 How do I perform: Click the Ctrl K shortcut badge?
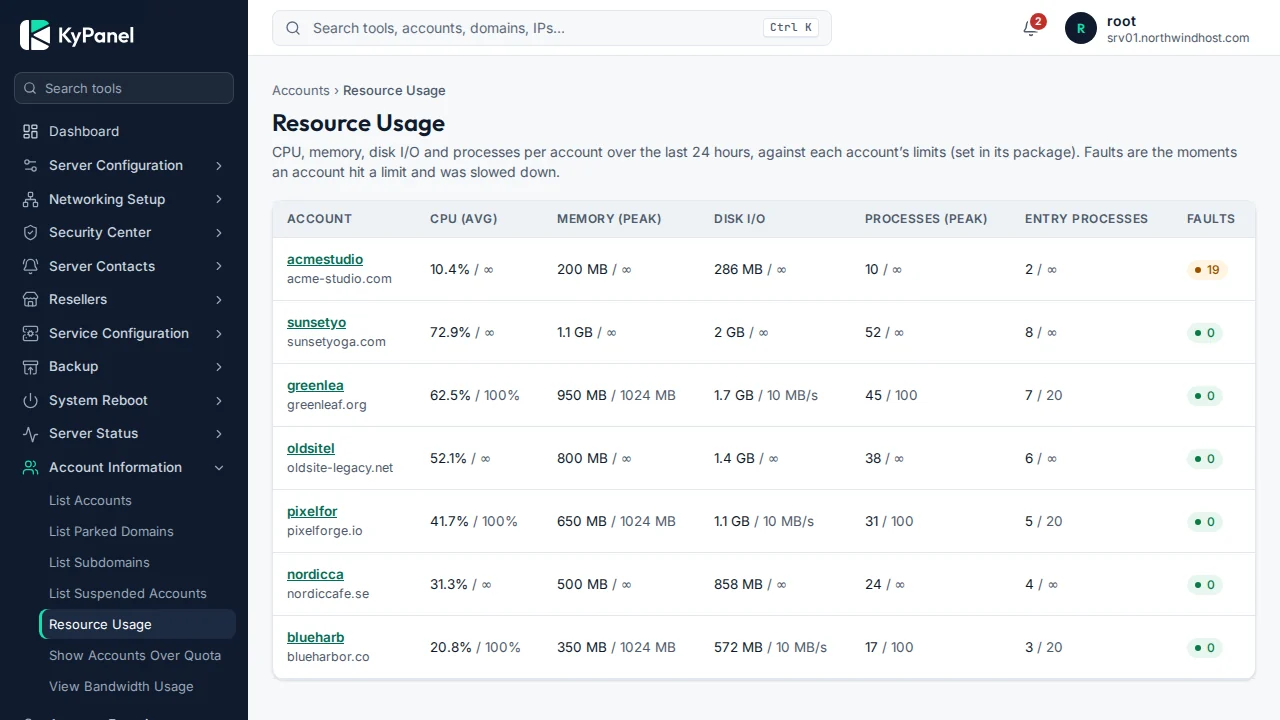tap(791, 28)
